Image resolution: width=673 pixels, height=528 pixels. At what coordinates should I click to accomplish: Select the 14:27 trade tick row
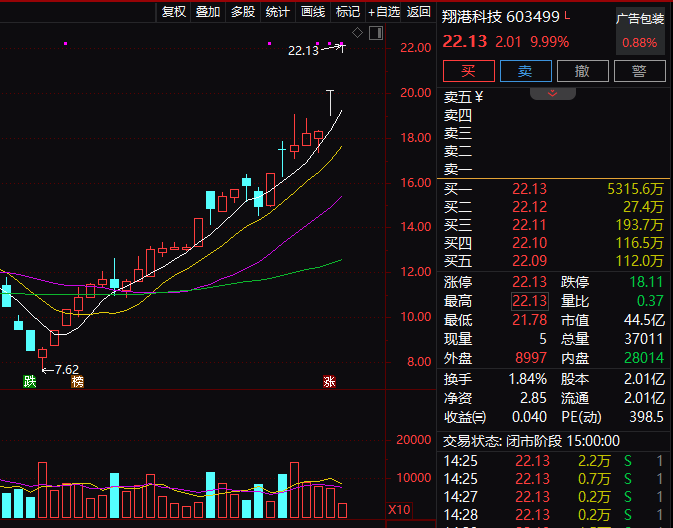pyautogui.click(x=554, y=497)
